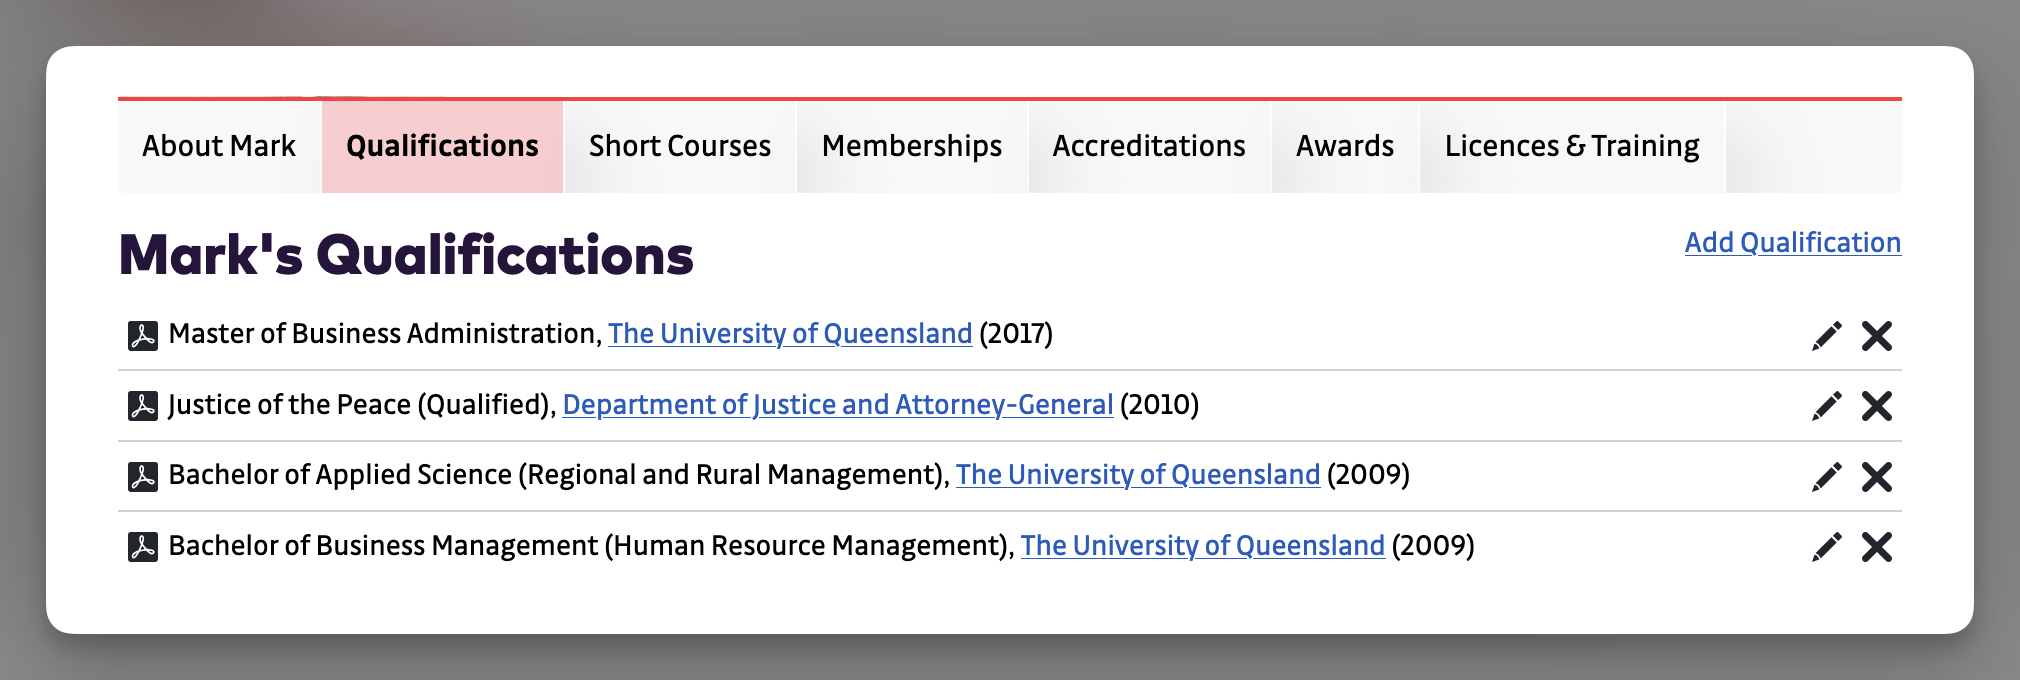Edit the Justice of the Peace qualification
The image size is (2020, 680).
[1826, 406]
